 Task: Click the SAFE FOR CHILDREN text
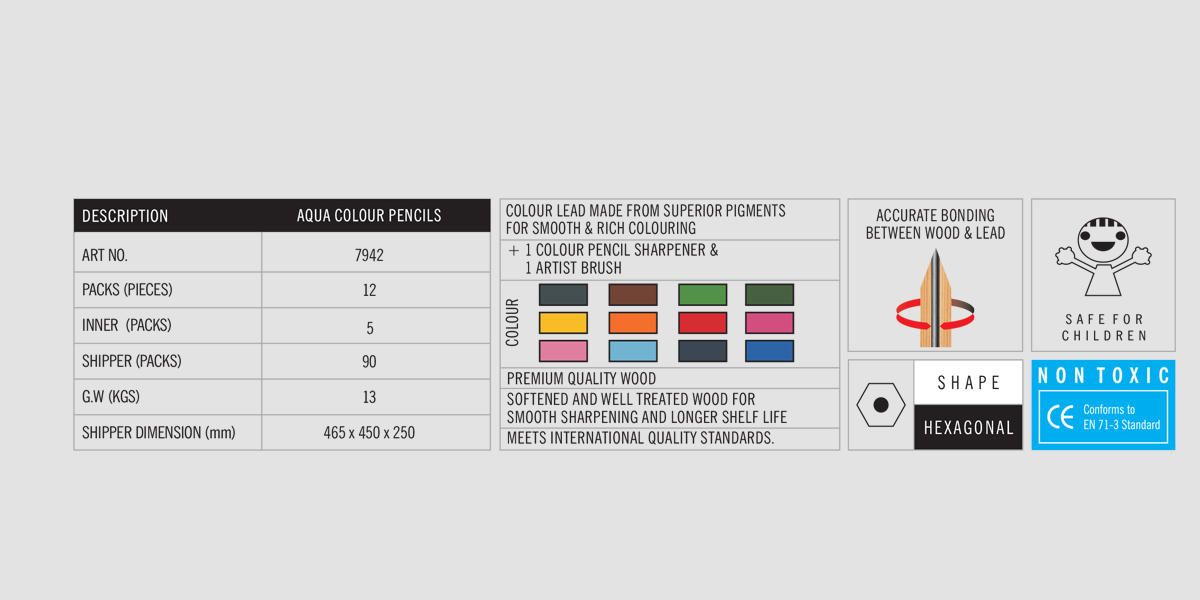tap(1103, 328)
